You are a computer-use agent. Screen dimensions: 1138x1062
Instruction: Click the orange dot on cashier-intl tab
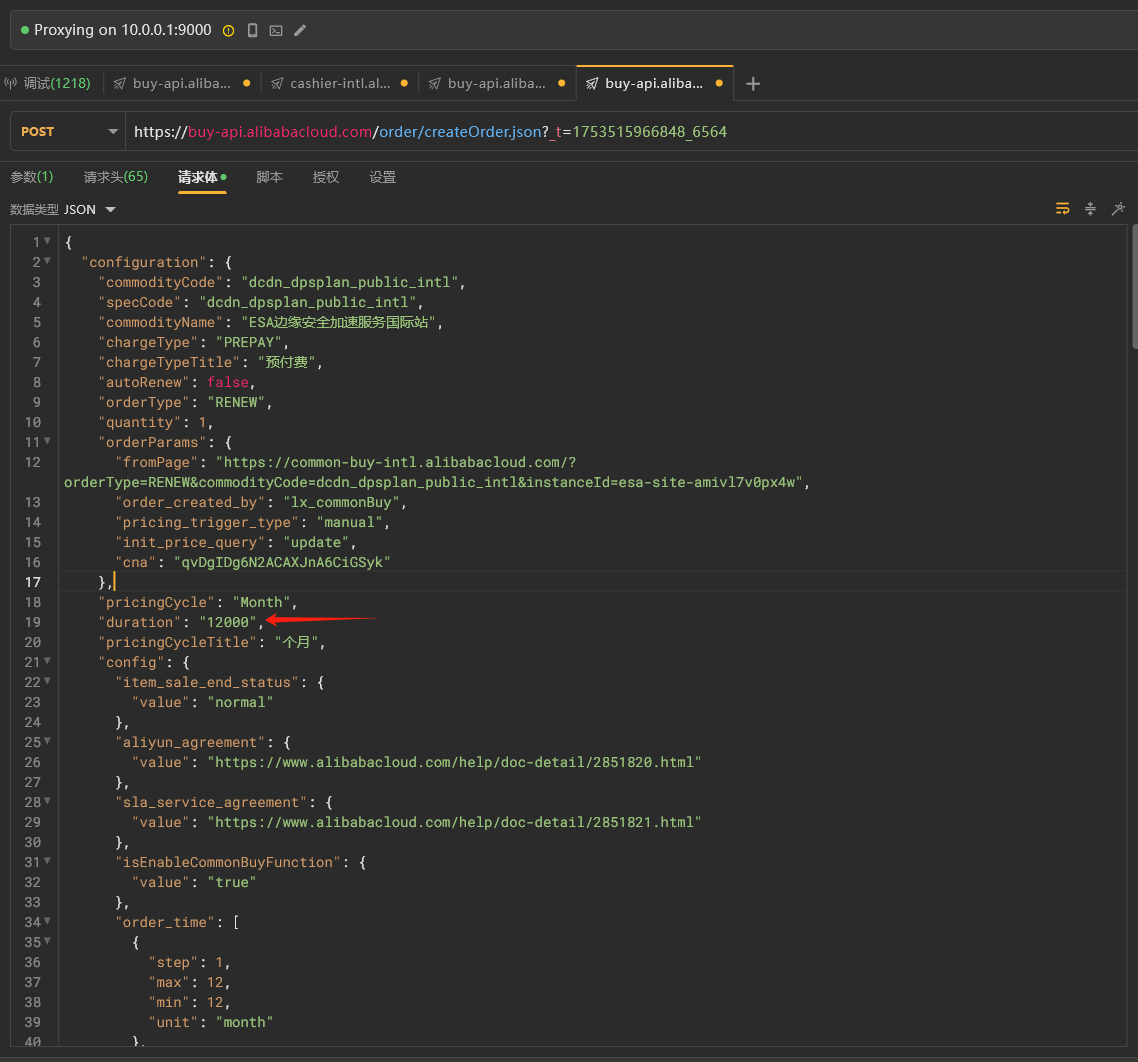pyautogui.click(x=404, y=83)
